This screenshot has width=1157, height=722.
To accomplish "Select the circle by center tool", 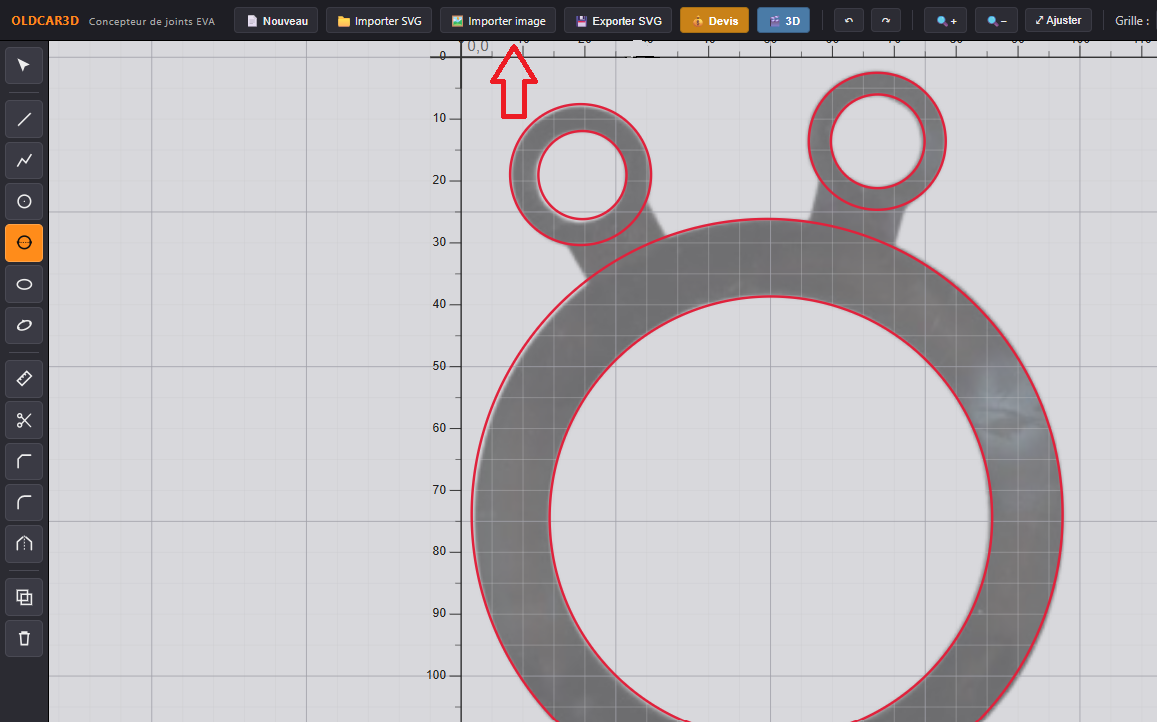I will [x=24, y=202].
